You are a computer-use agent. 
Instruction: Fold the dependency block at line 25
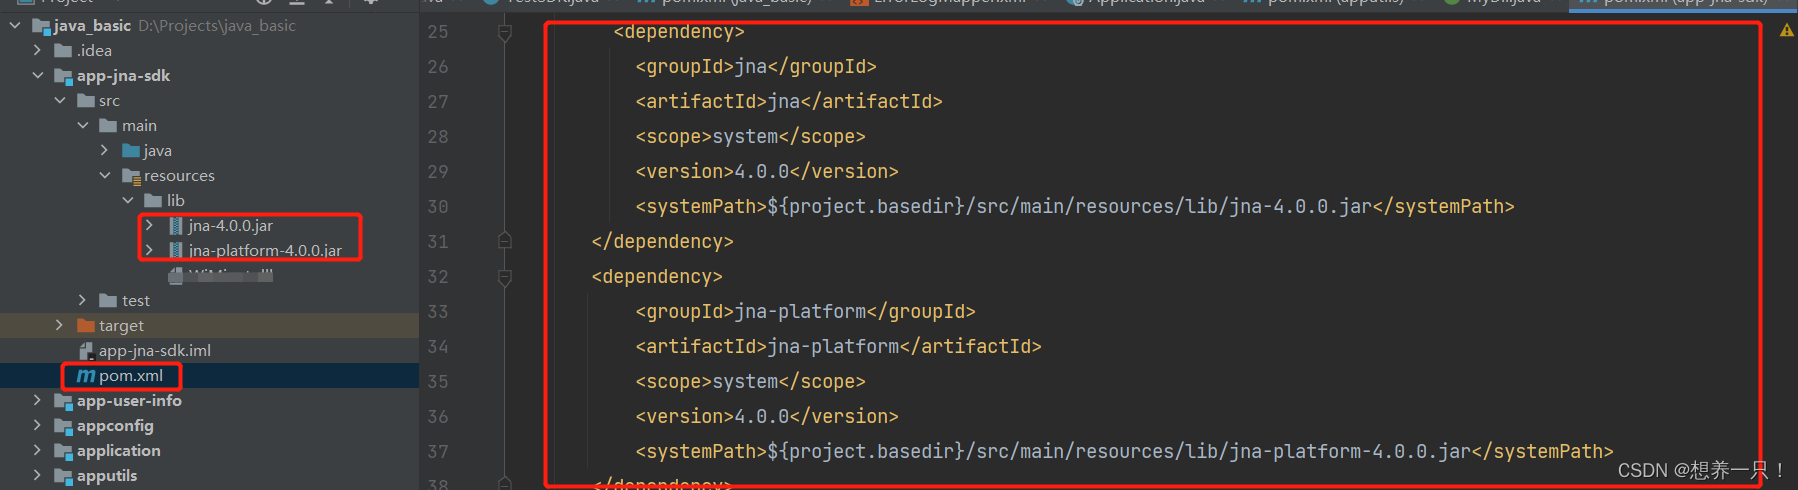tap(505, 32)
